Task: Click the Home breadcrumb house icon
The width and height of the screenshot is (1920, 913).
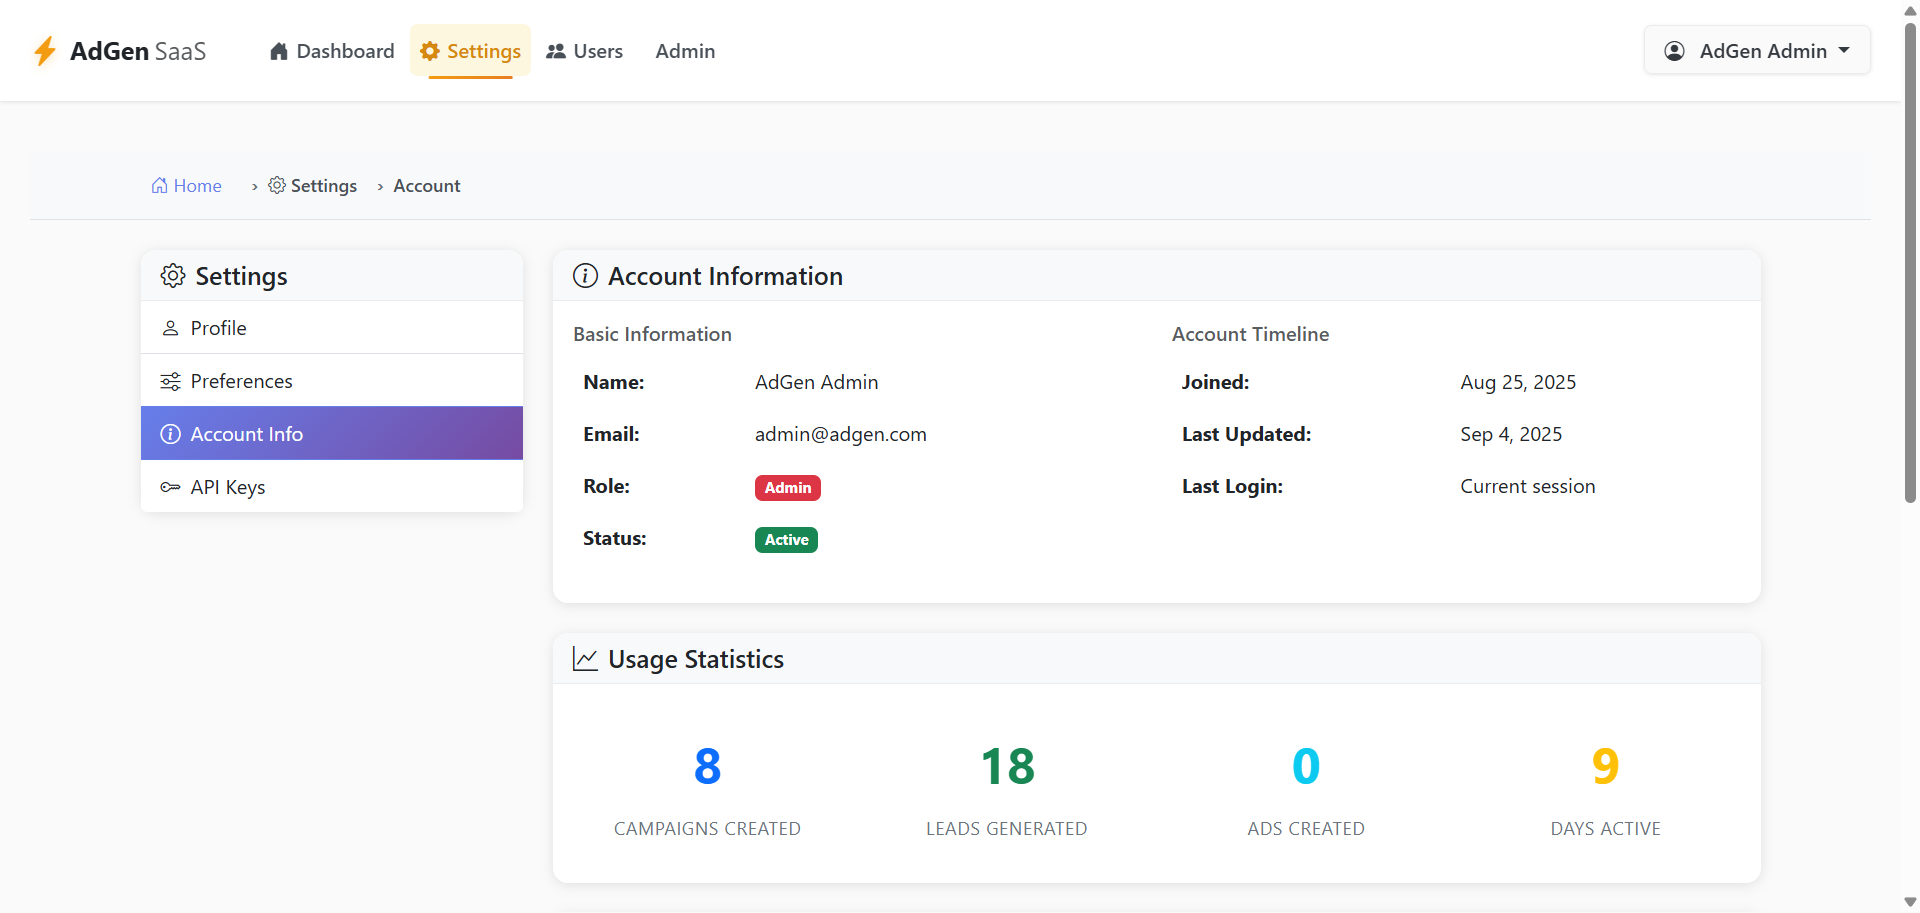Action: coord(159,186)
